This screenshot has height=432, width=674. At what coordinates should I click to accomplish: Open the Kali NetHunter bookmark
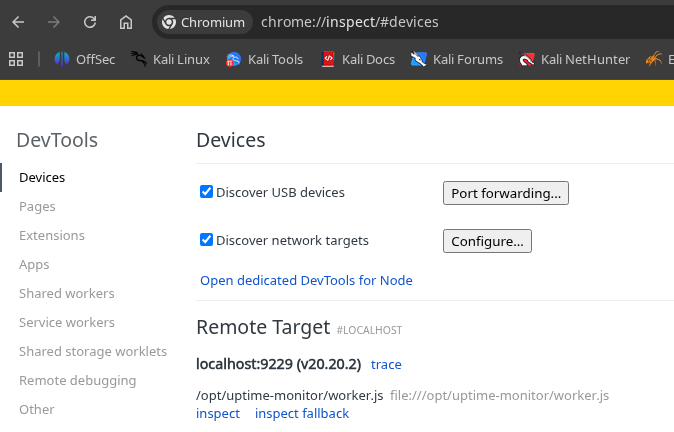(574, 59)
